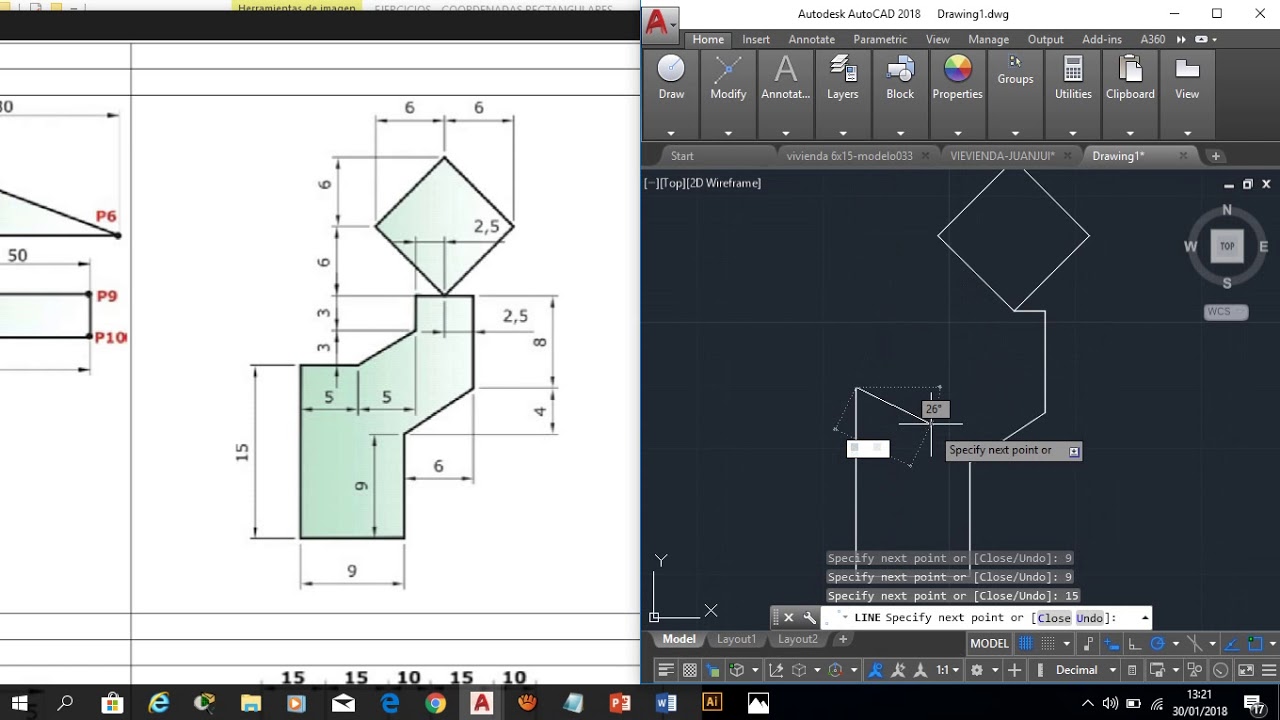Image resolution: width=1280 pixels, height=720 pixels.
Task: Click the MODEL space button in status bar
Action: point(990,643)
